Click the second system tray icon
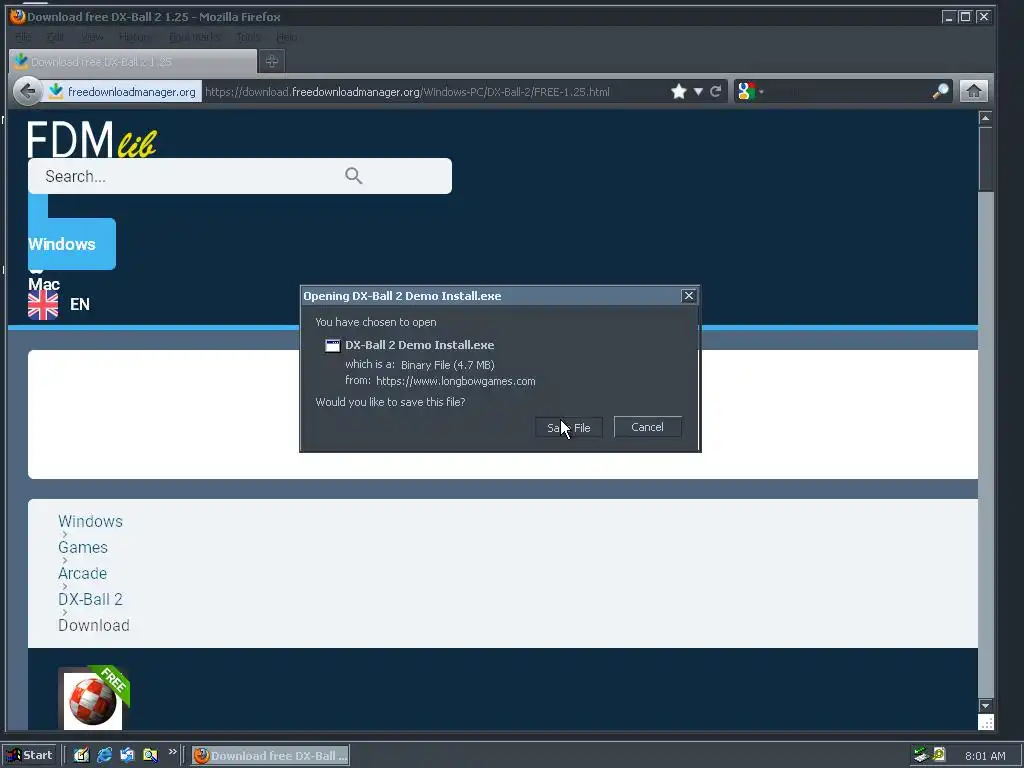This screenshot has width=1024, height=768. tap(939, 755)
